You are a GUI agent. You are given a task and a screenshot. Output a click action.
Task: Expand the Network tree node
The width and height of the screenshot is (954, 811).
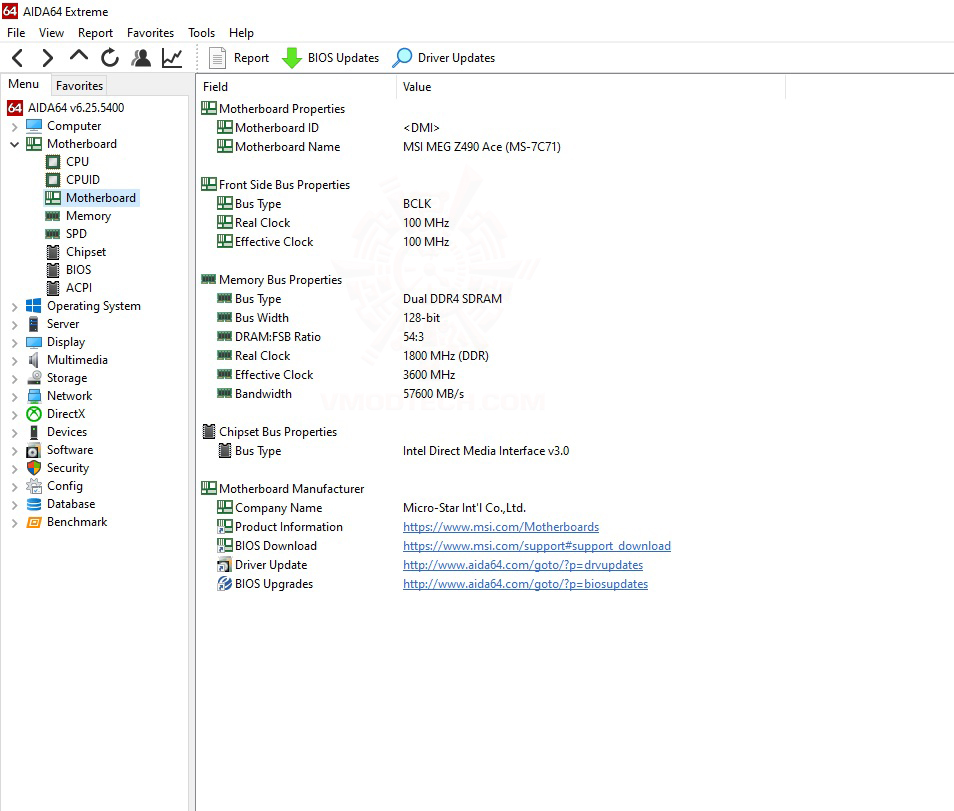click(15, 397)
